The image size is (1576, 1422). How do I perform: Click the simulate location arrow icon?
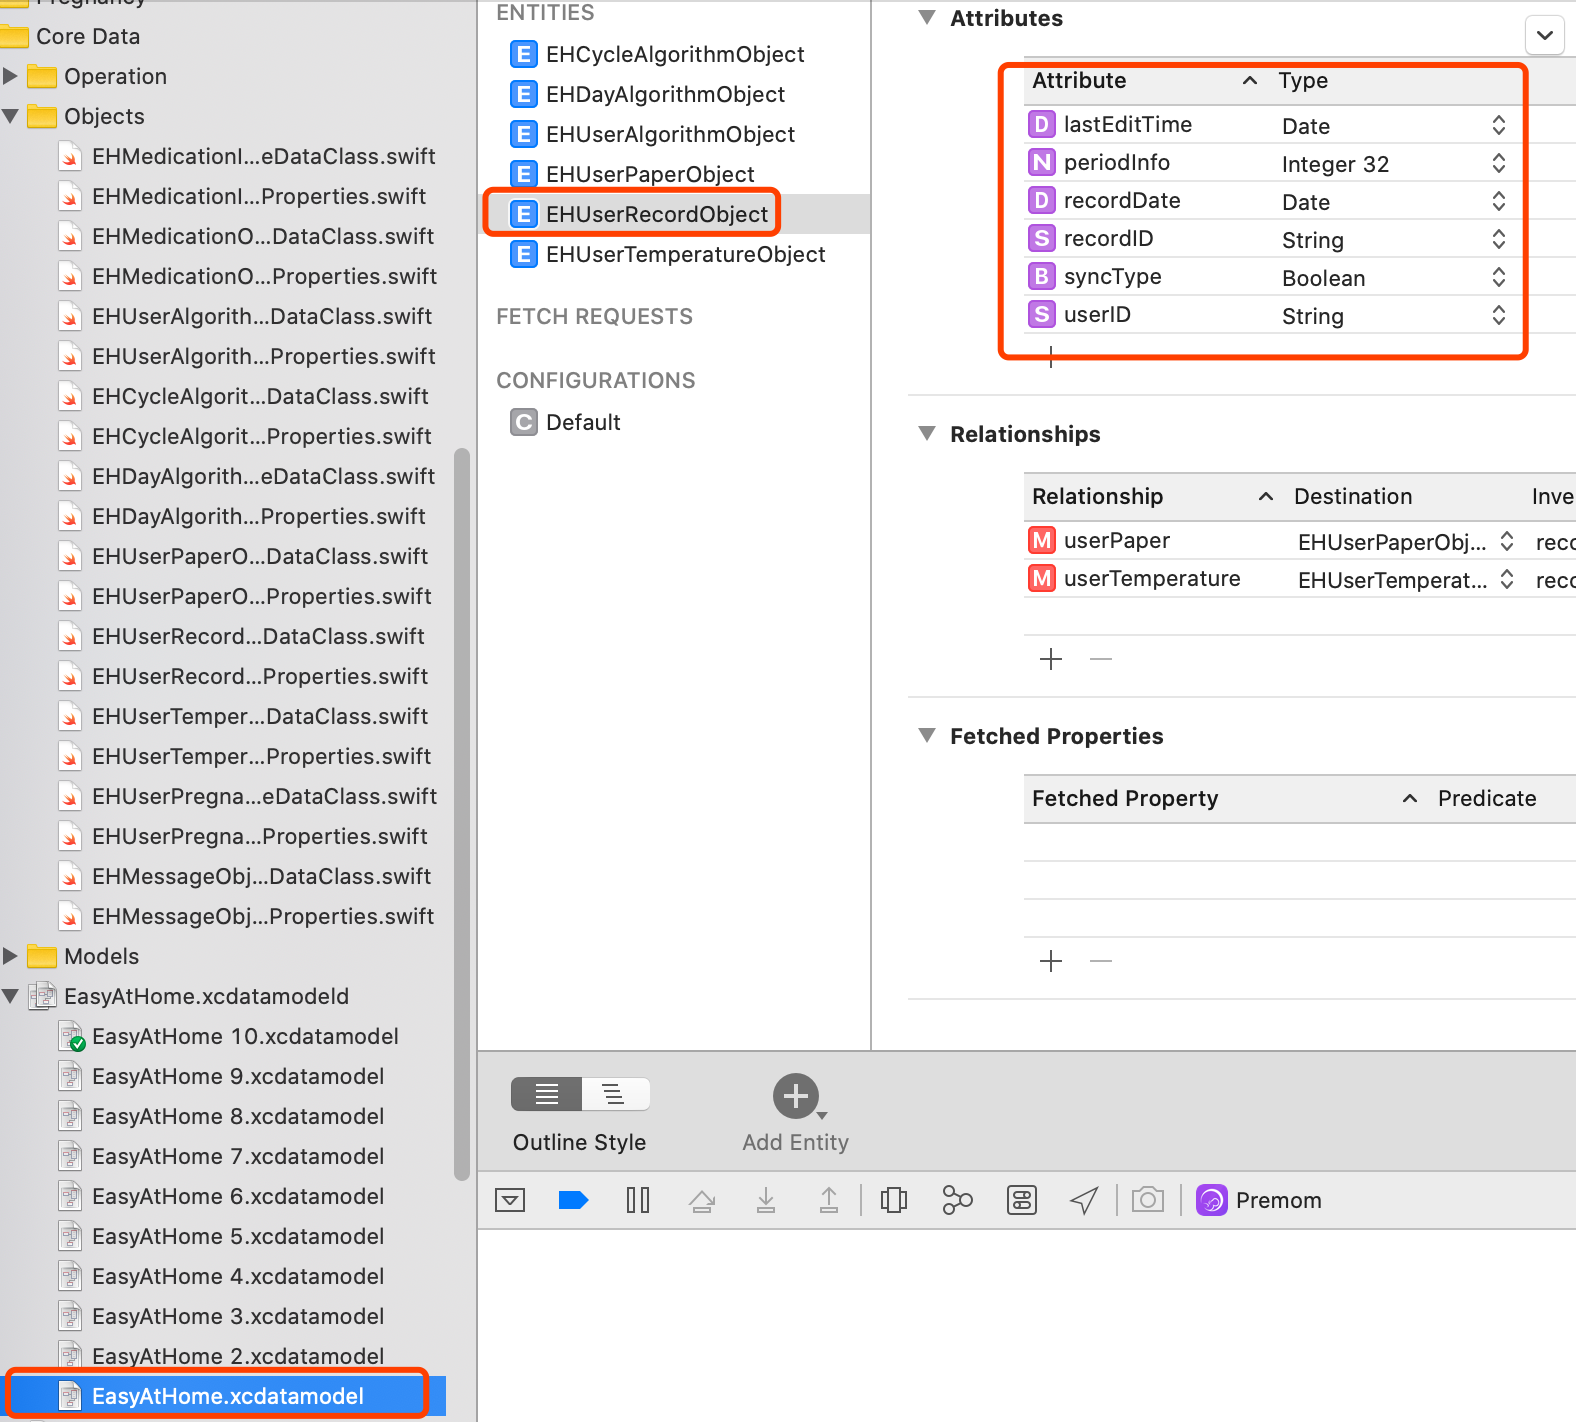click(1085, 1200)
